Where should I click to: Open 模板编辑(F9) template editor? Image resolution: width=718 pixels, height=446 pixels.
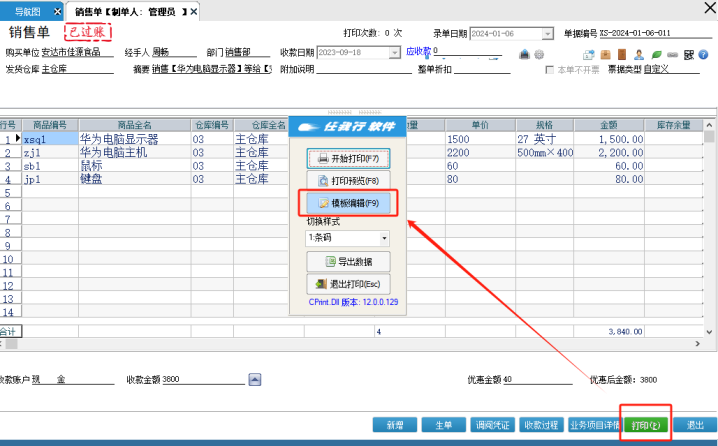348,203
